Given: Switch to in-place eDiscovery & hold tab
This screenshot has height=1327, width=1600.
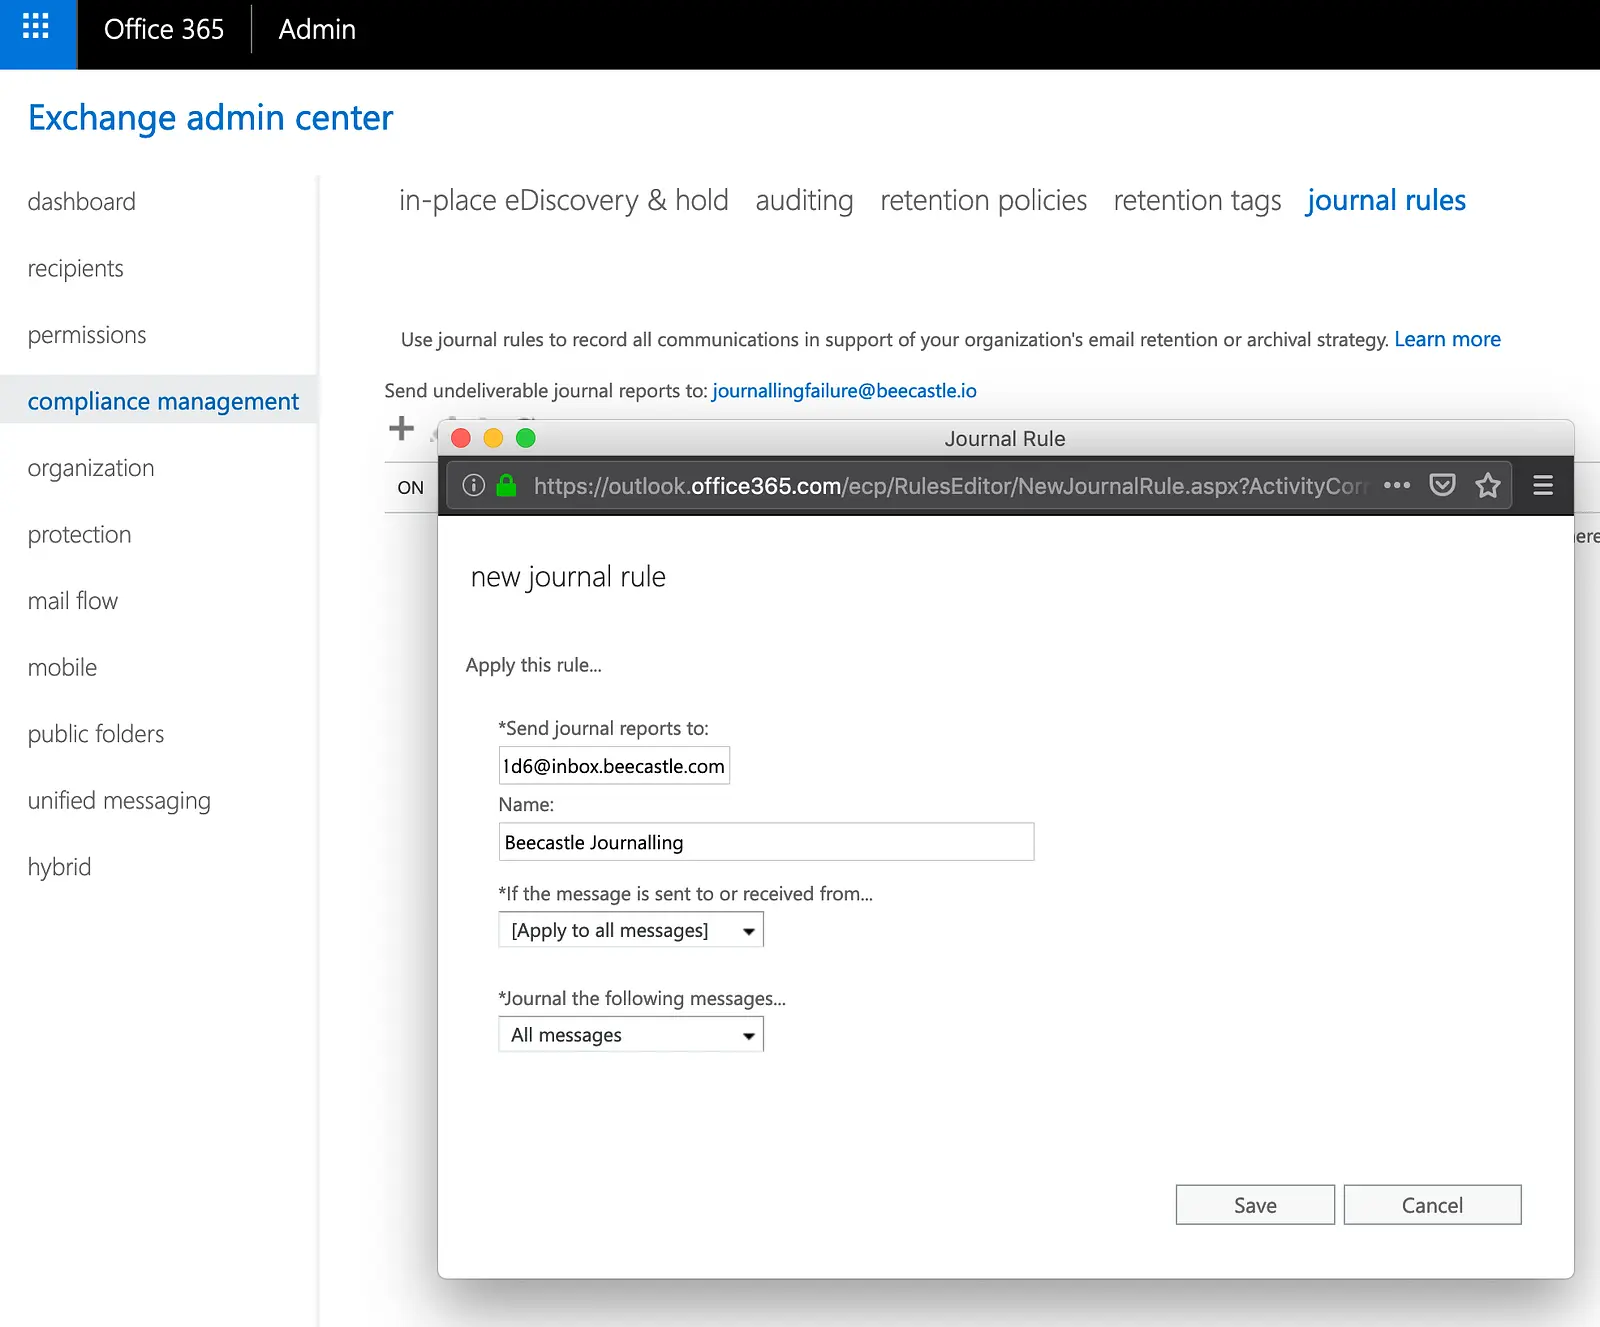Looking at the screenshot, I should pyautogui.click(x=564, y=201).
